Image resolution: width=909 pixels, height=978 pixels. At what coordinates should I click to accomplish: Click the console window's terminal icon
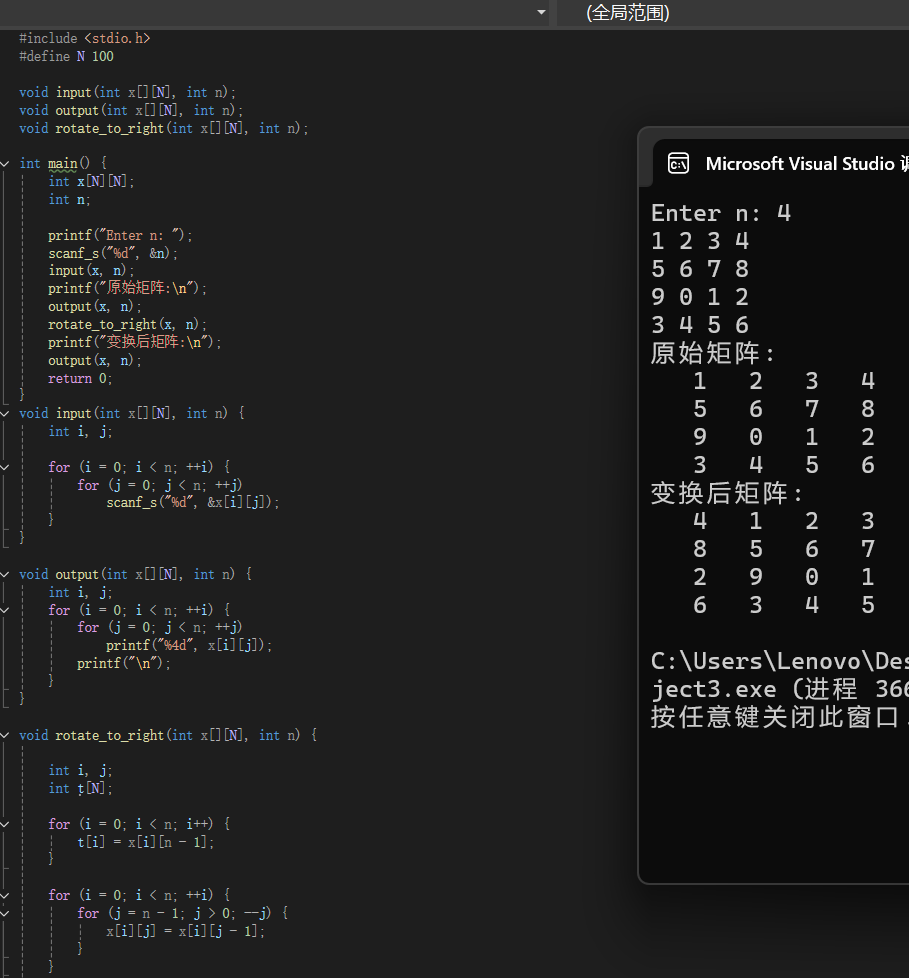pyautogui.click(x=678, y=163)
